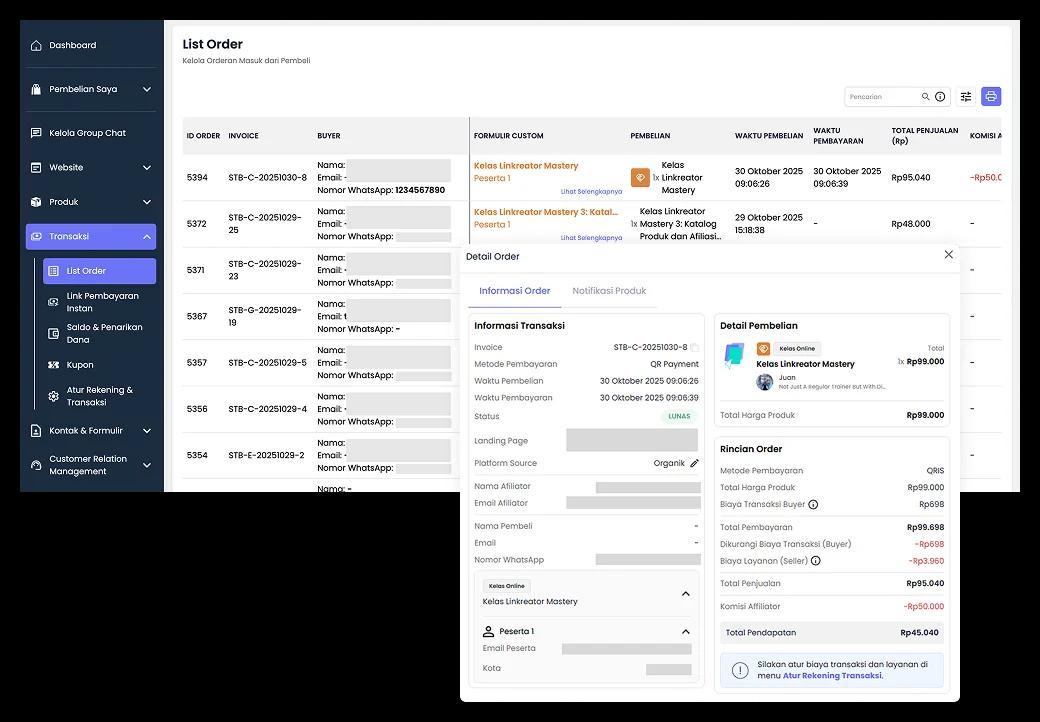Image resolution: width=1040 pixels, height=722 pixels.
Task: Edit Platform Source with pencil icon
Action: click(694, 464)
